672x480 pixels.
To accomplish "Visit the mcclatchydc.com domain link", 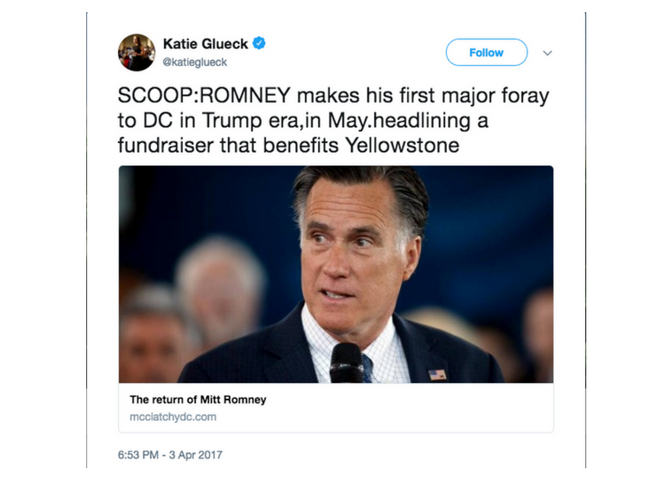I will pyautogui.click(x=172, y=416).
